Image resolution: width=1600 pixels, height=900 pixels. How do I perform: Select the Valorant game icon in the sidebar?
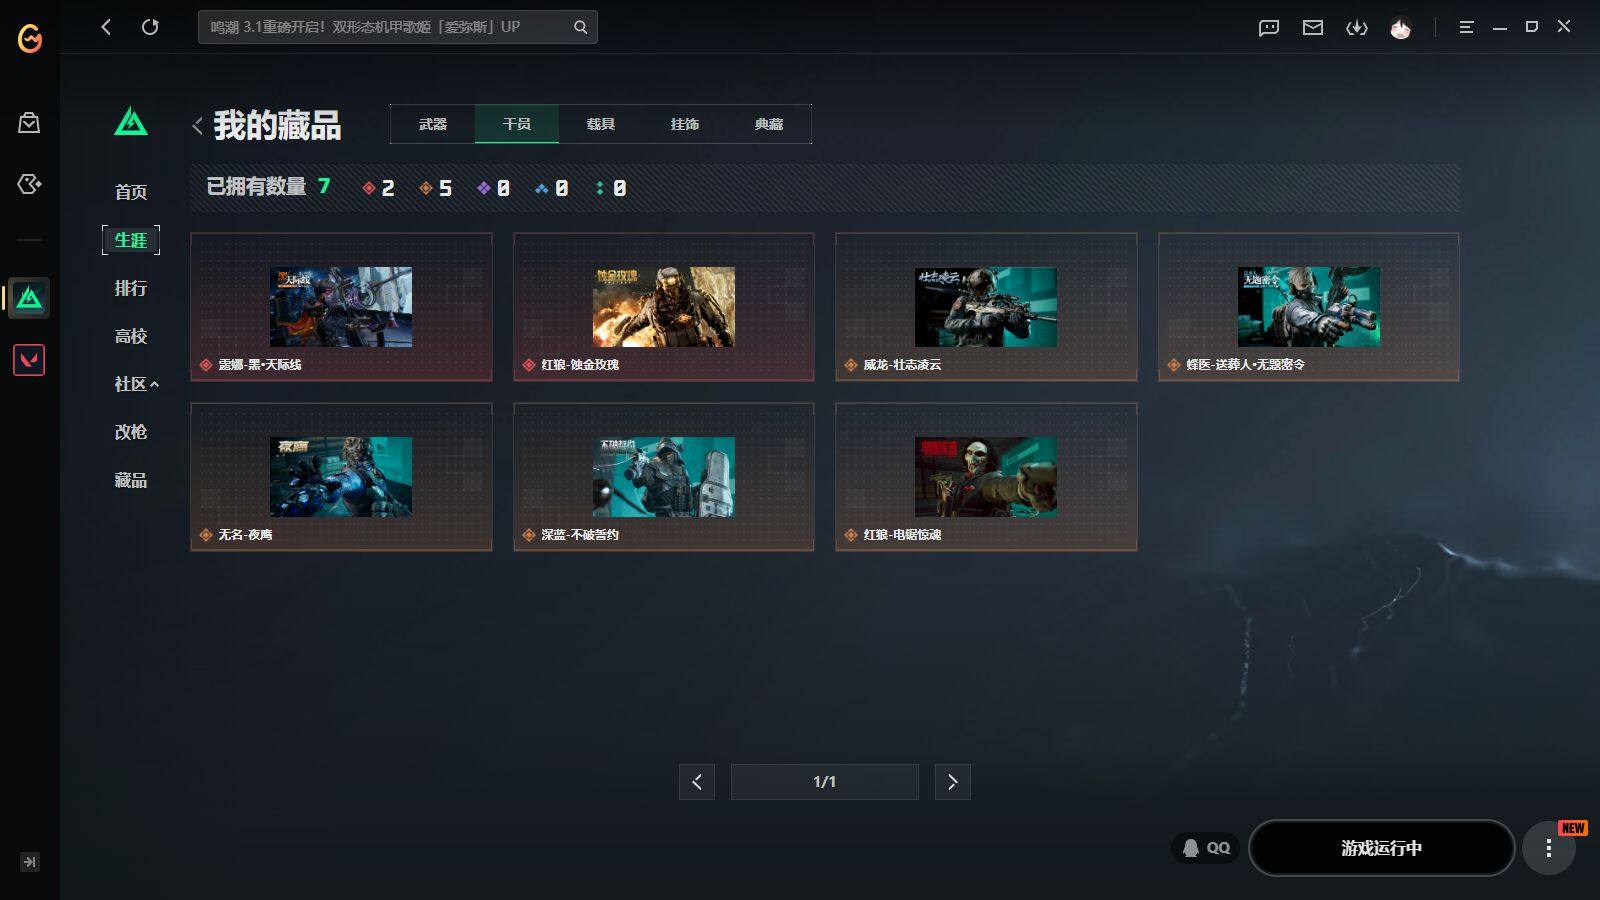(x=29, y=360)
